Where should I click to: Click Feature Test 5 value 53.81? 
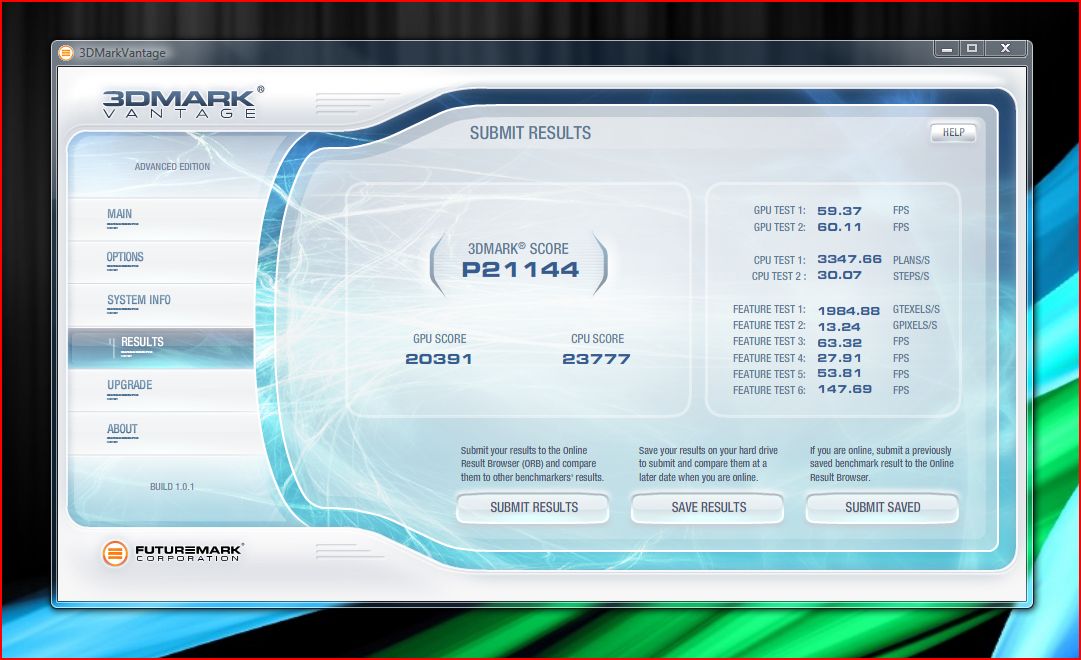(x=839, y=373)
